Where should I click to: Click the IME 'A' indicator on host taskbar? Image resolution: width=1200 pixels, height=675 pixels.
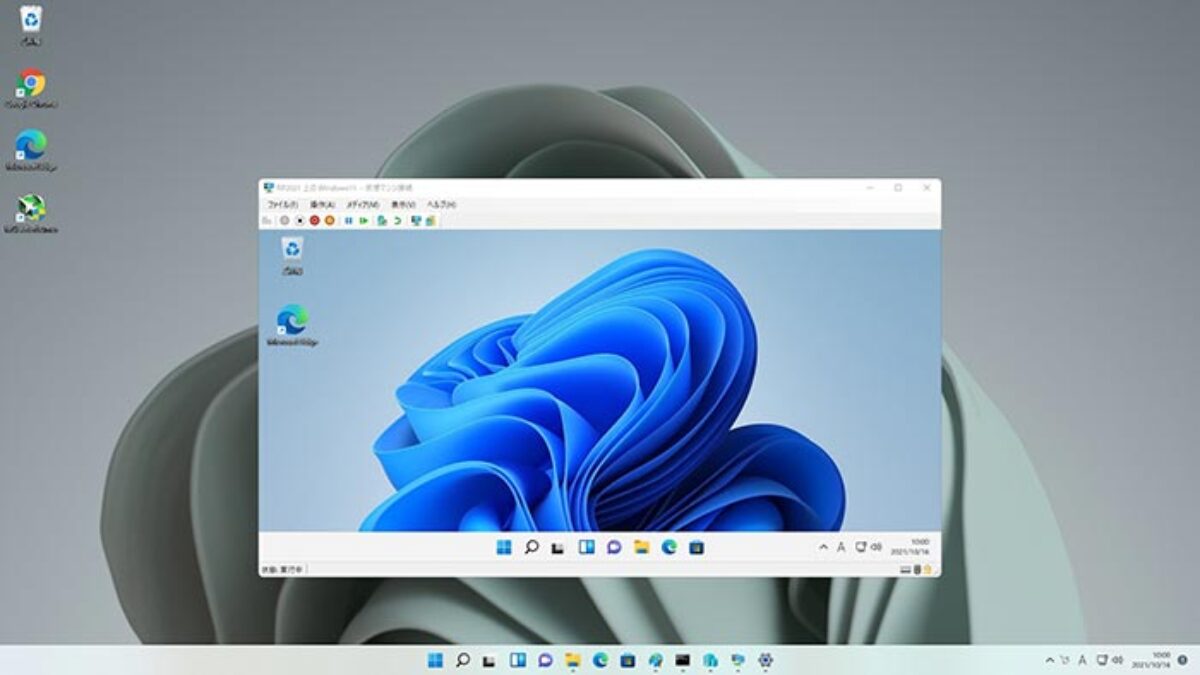point(1083,660)
